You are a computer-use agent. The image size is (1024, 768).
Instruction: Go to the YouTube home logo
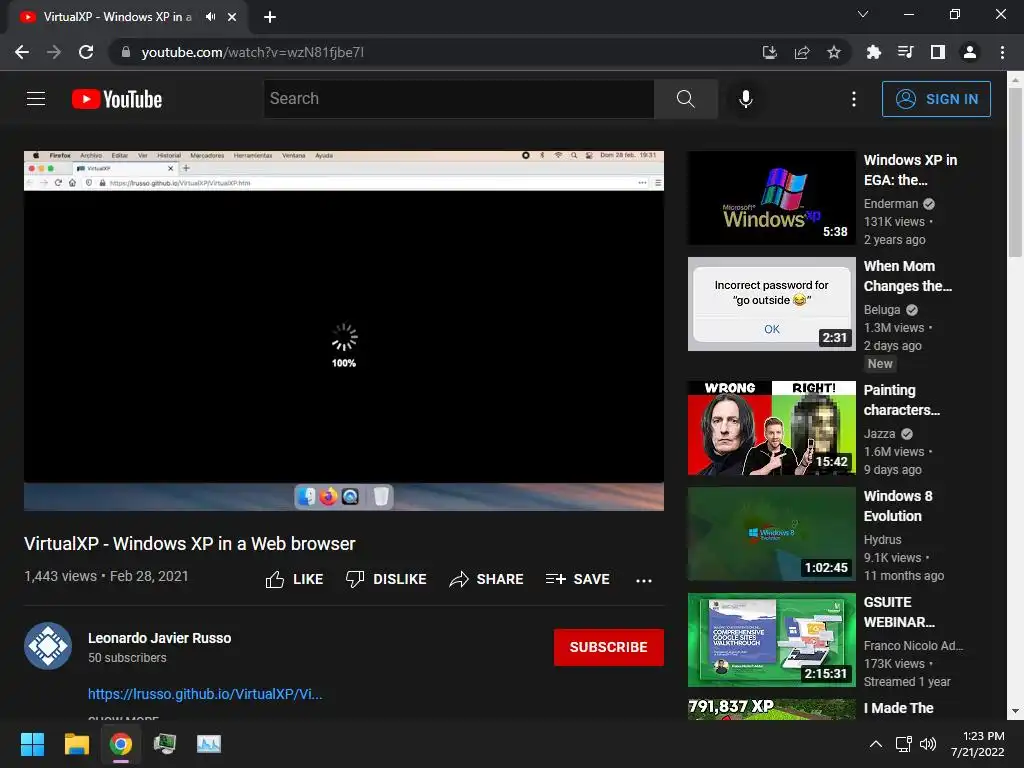pyautogui.click(x=117, y=99)
